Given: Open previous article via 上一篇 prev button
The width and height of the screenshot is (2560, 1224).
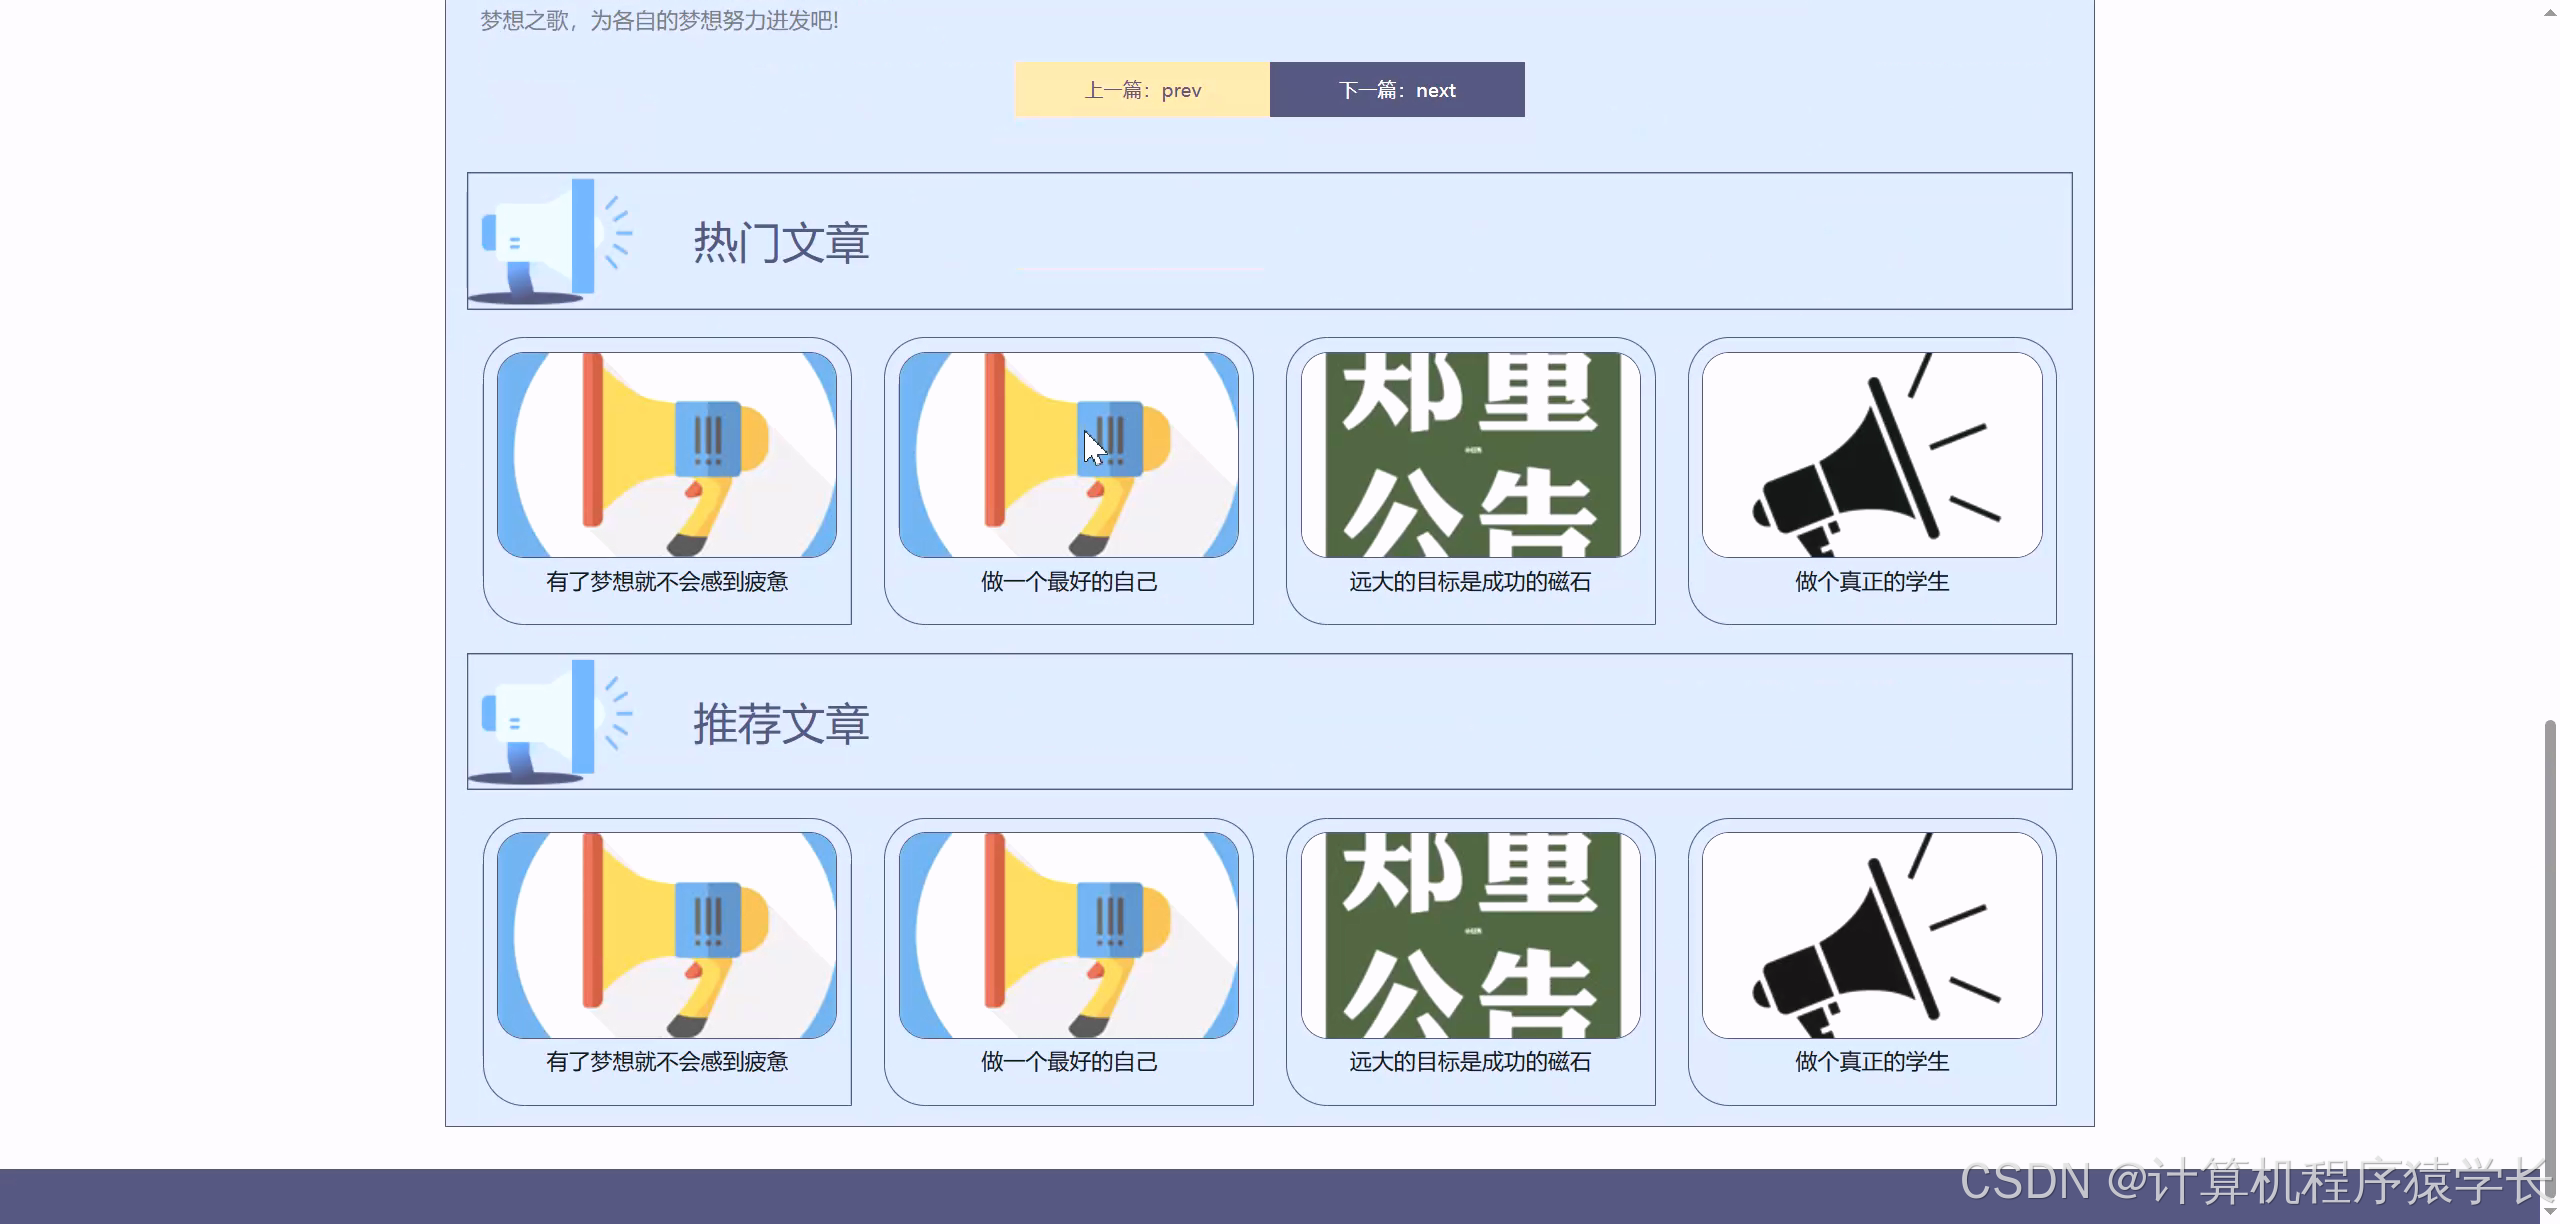Looking at the screenshot, I should pyautogui.click(x=1142, y=89).
